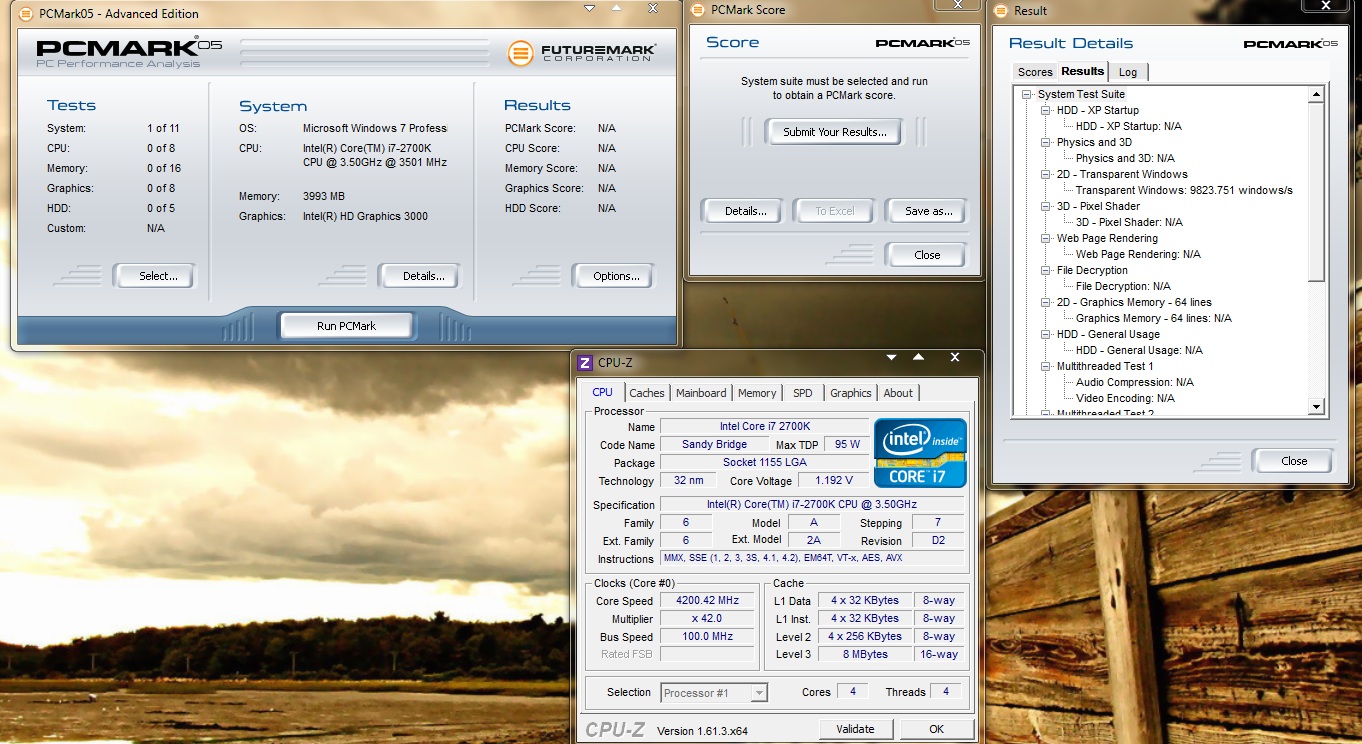
Task: Click the Intel Core i7 logo badge
Action: point(920,452)
